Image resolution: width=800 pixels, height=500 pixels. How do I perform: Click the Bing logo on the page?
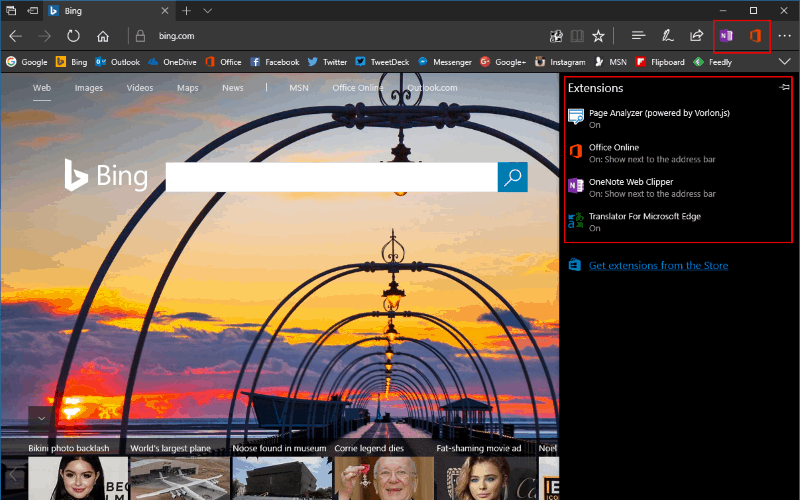pos(106,176)
